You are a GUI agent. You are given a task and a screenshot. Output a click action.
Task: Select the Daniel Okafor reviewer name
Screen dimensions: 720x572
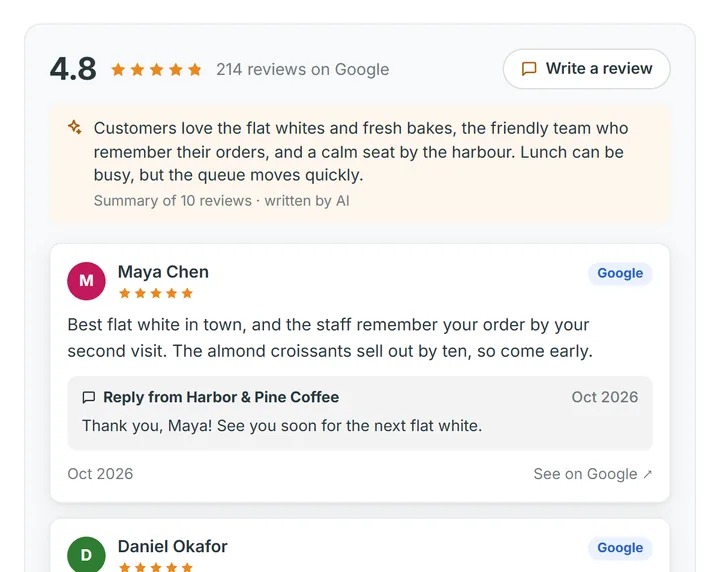[x=173, y=546]
